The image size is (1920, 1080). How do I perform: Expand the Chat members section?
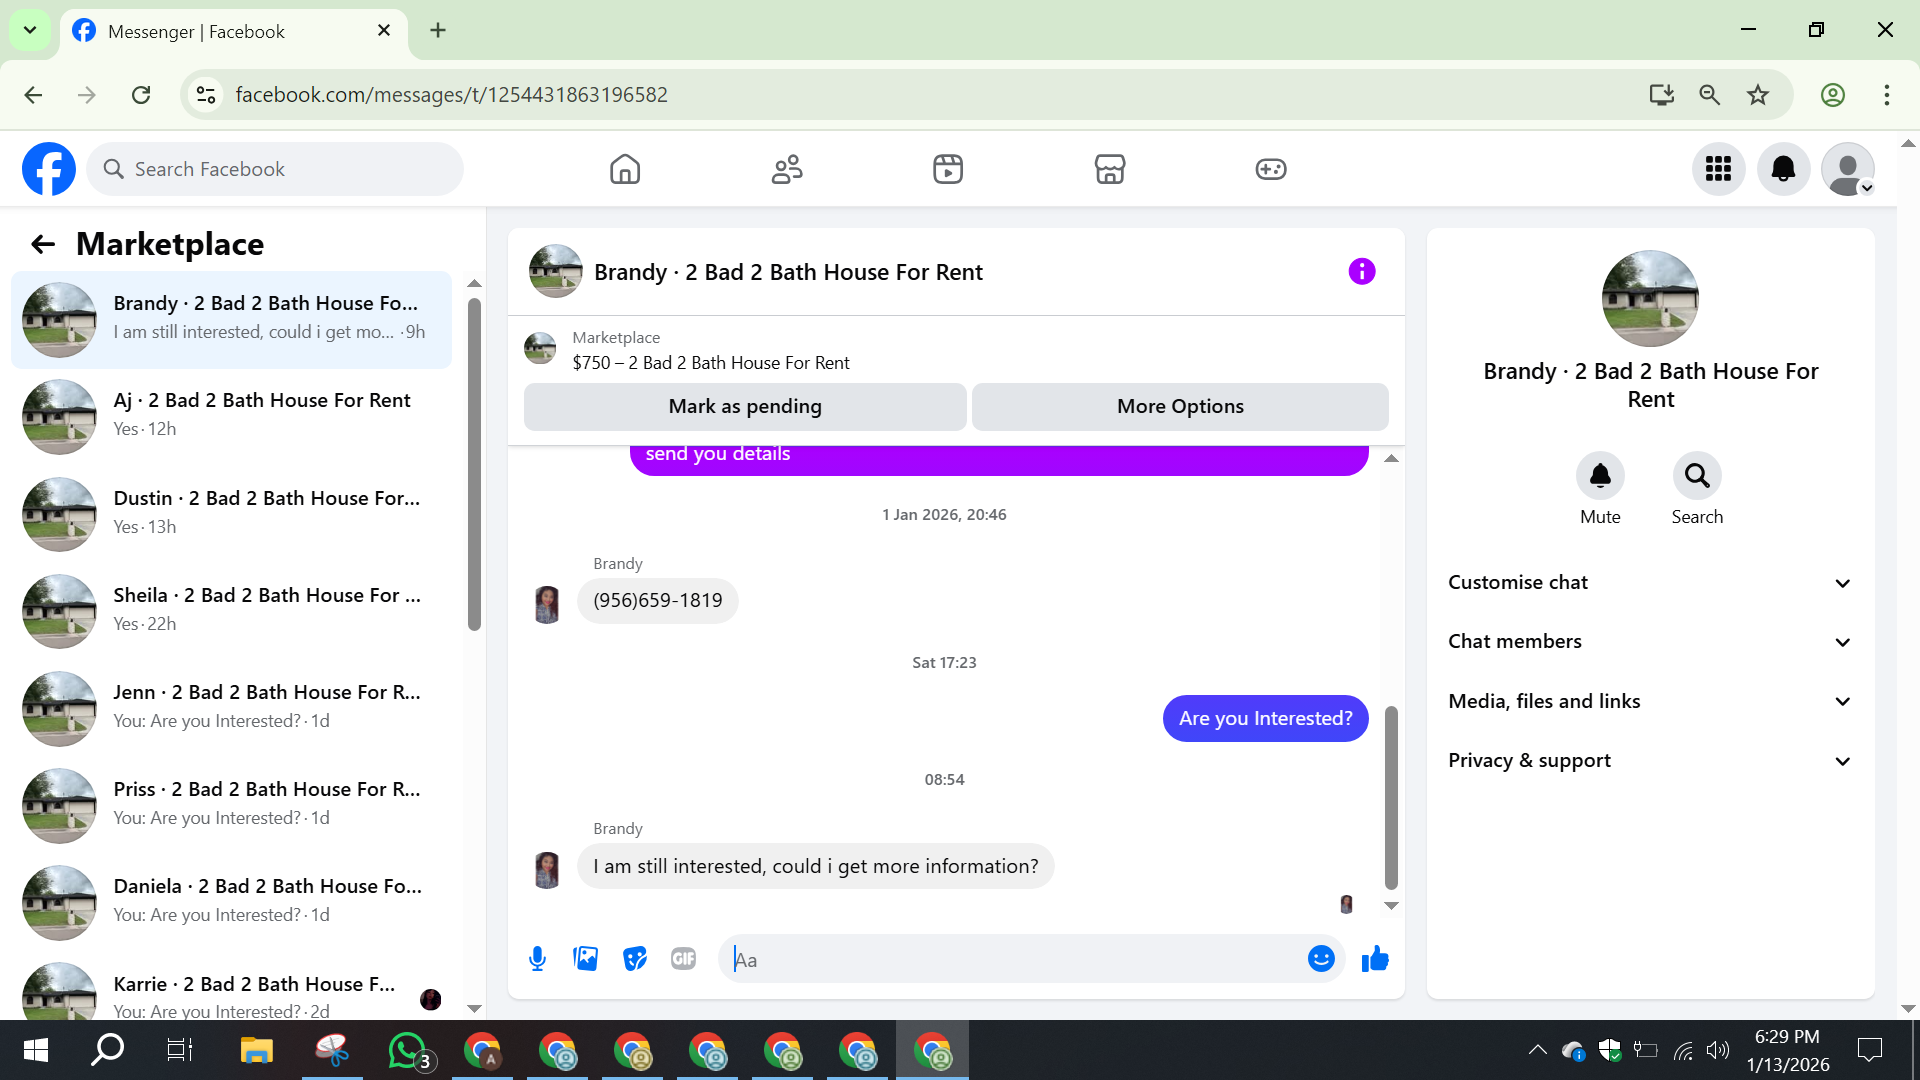[1650, 642]
